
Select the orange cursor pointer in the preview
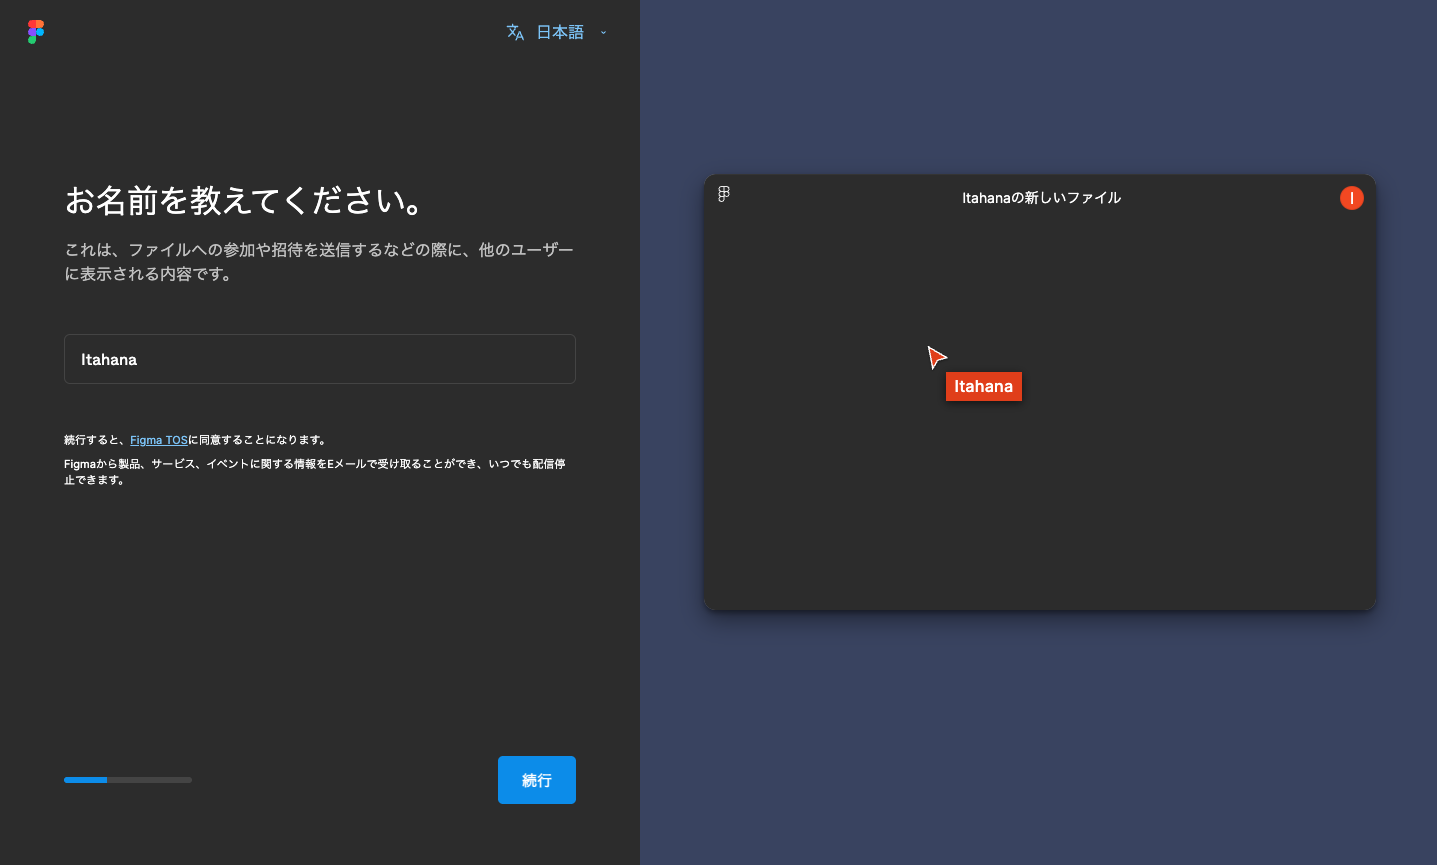click(x=936, y=357)
